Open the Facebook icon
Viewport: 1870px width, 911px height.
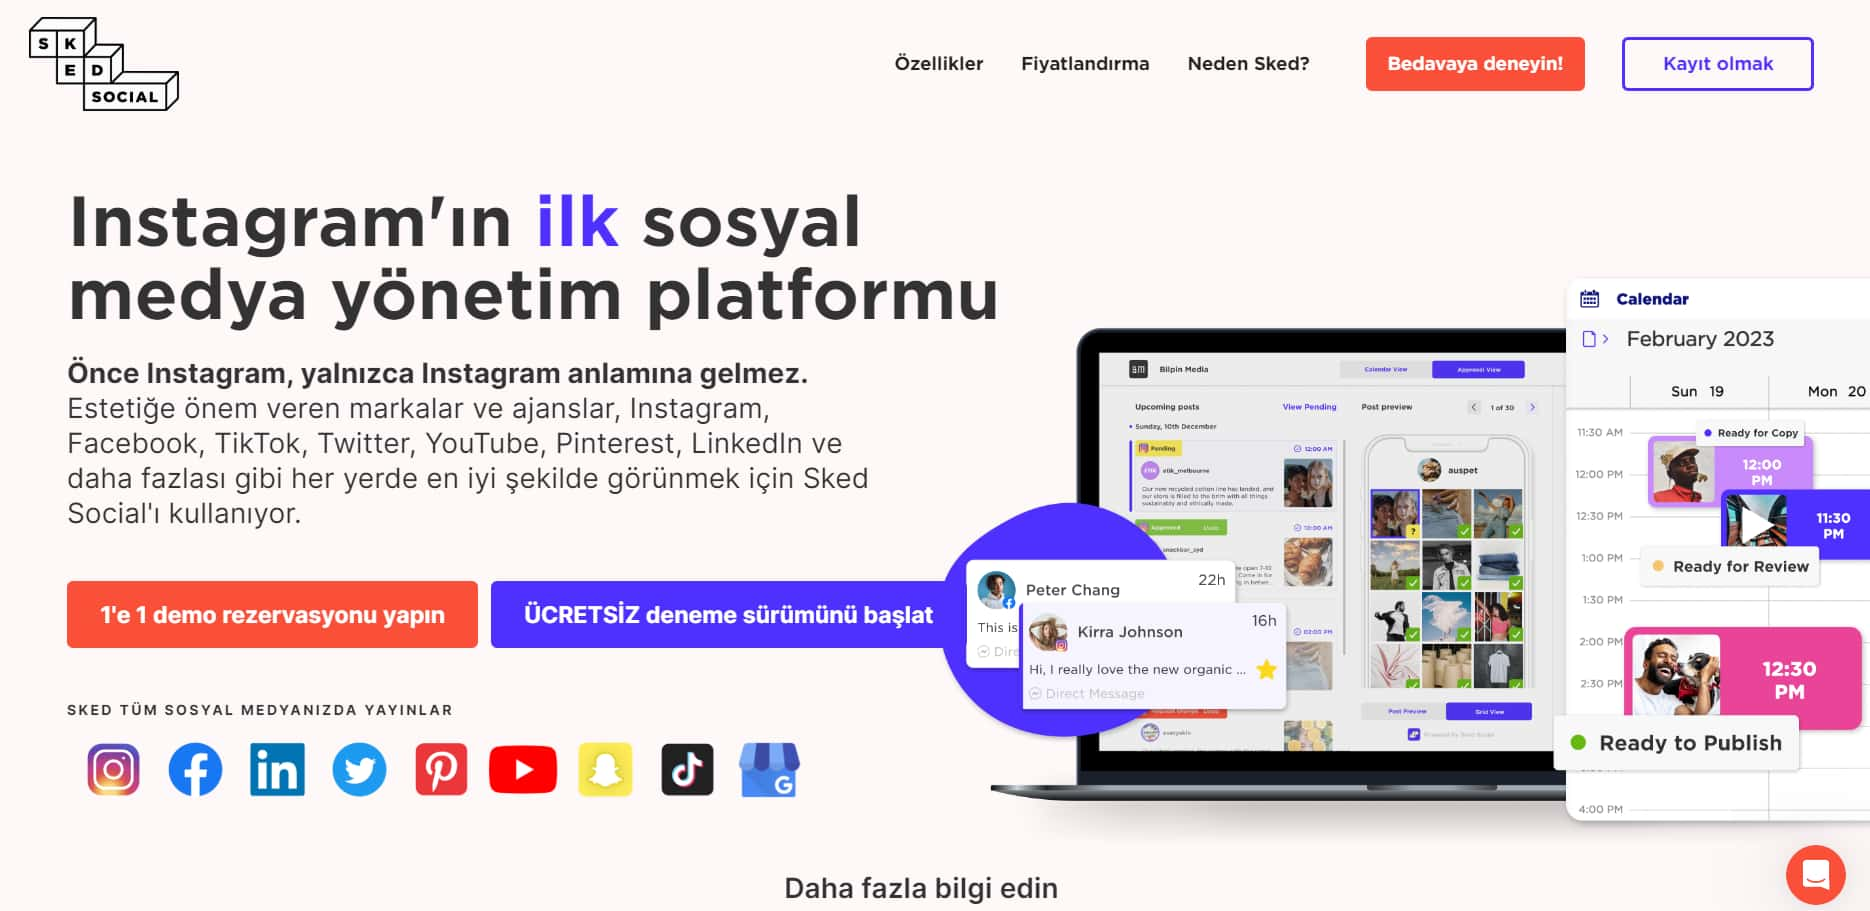(x=195, y=770)
